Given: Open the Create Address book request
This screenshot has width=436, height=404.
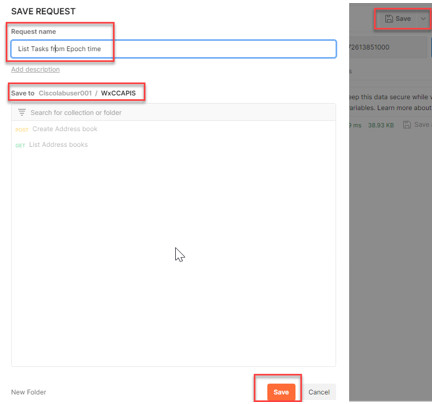Looking at the screenshot, I should point(65,129).
